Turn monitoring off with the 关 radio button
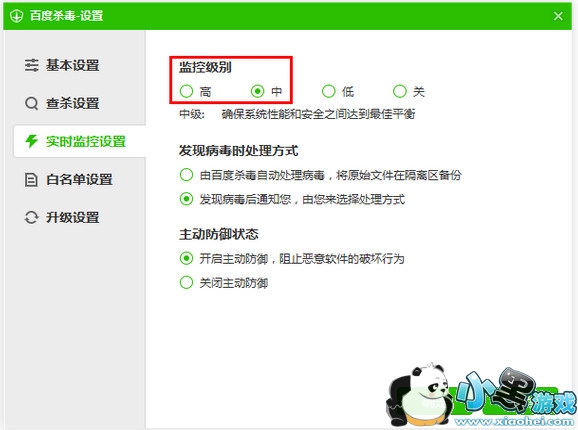Screen dimensions: 578x430 click(x=400, y=91)
